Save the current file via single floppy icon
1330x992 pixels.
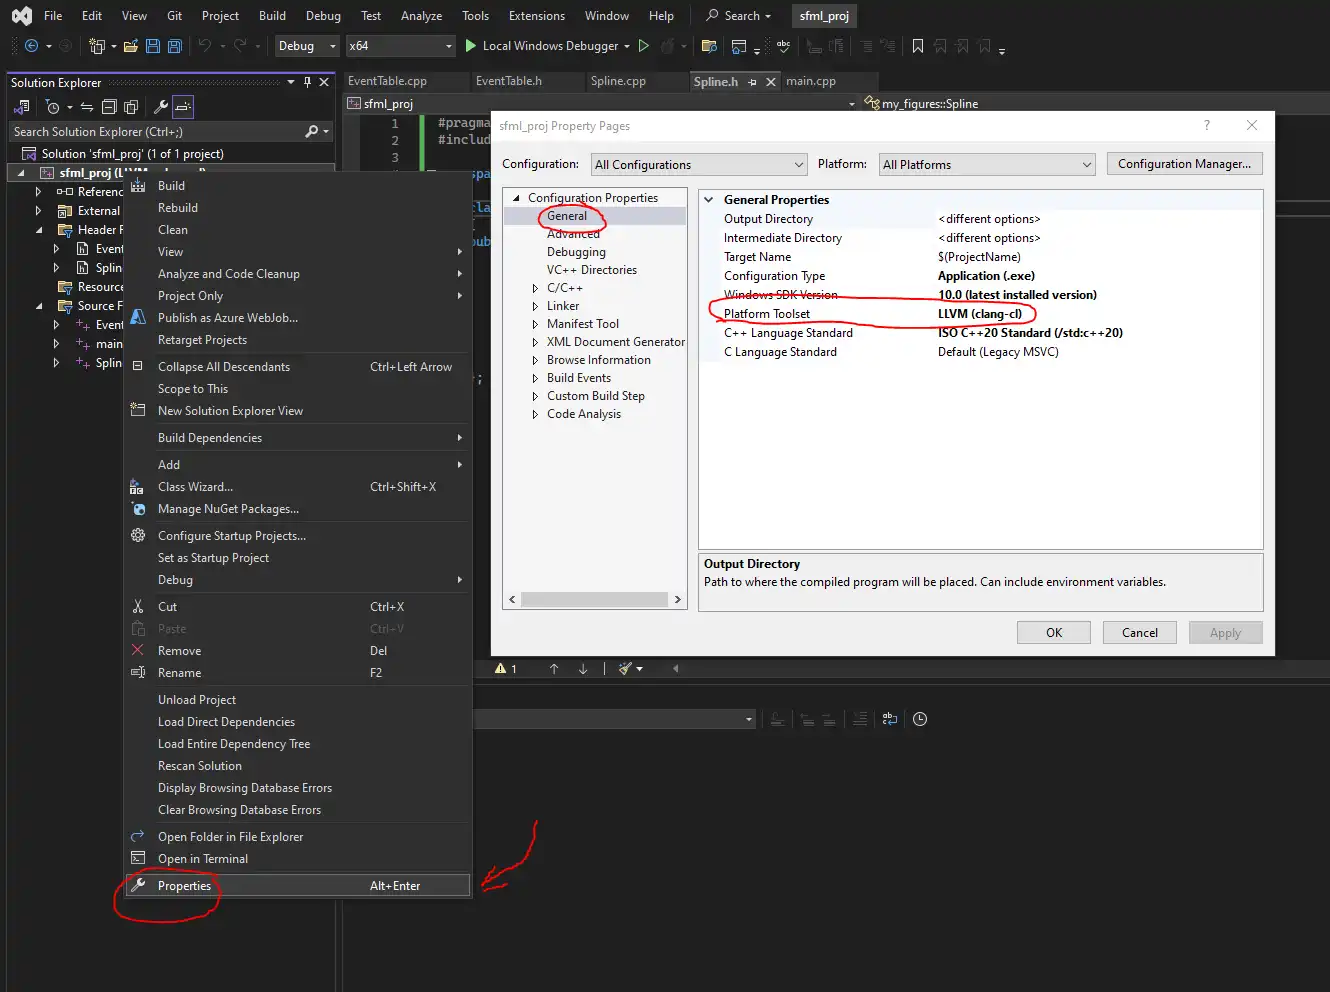(x=153, y=46)
